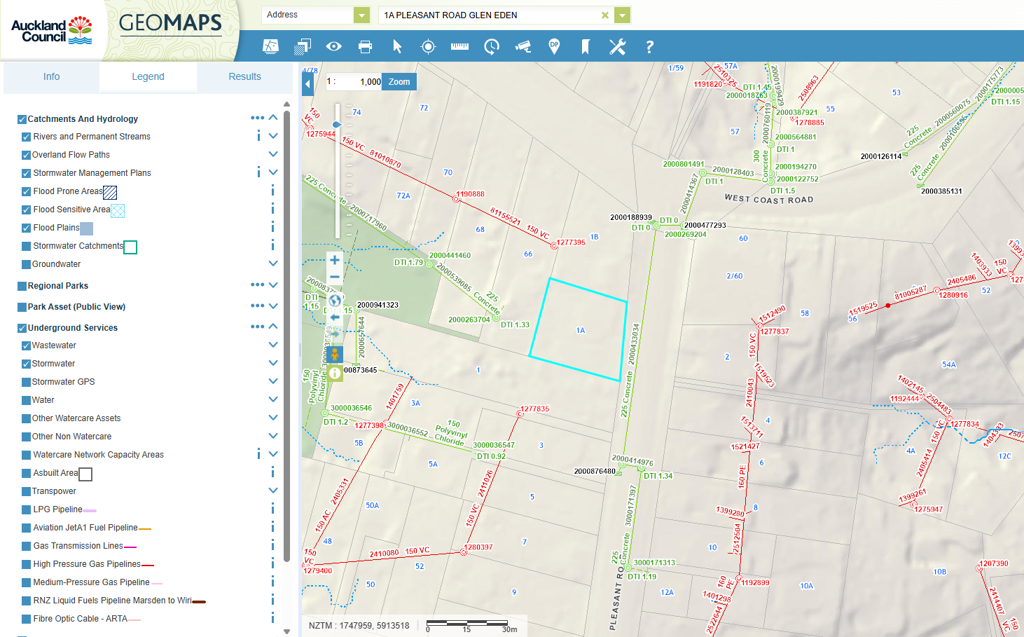Open the basemap layers icon
Screen dimensions: 1024x637
click(x=302, y=46)
